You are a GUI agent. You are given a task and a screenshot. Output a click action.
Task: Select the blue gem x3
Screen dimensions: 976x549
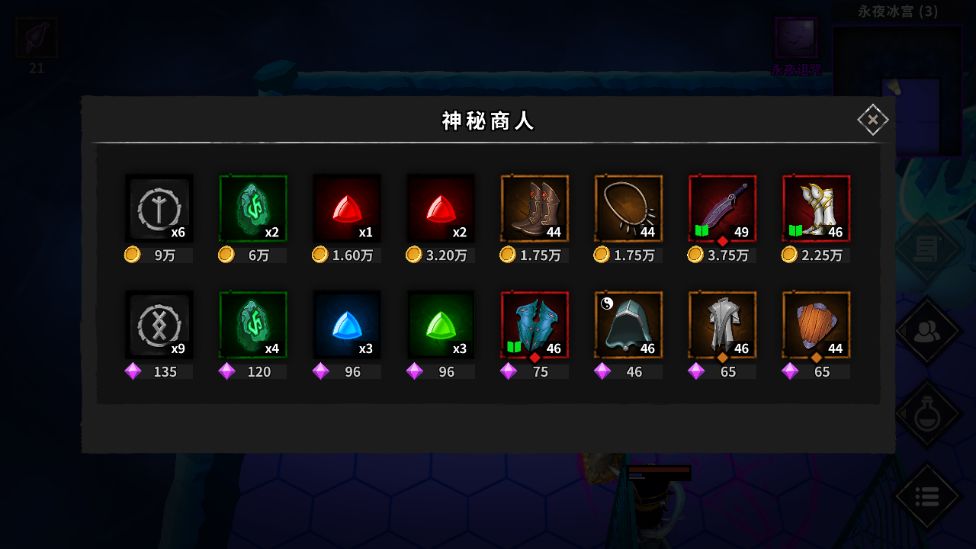point(347,324)
